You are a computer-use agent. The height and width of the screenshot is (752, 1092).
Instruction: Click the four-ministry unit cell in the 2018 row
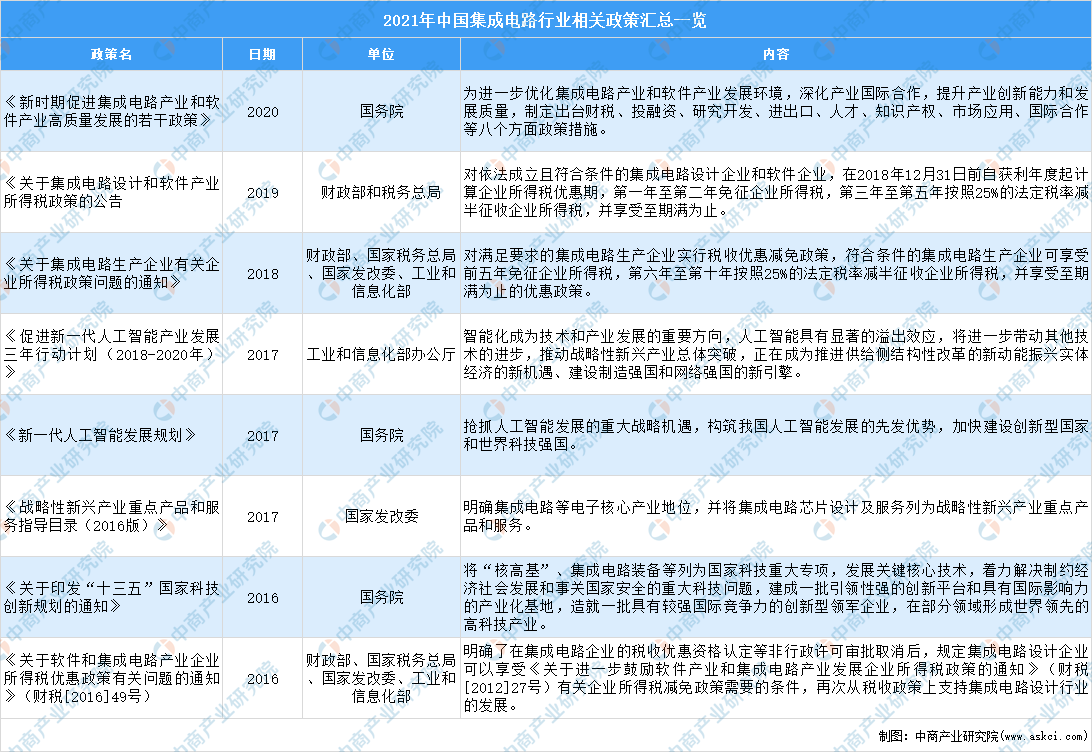click(x=381, y=274)
